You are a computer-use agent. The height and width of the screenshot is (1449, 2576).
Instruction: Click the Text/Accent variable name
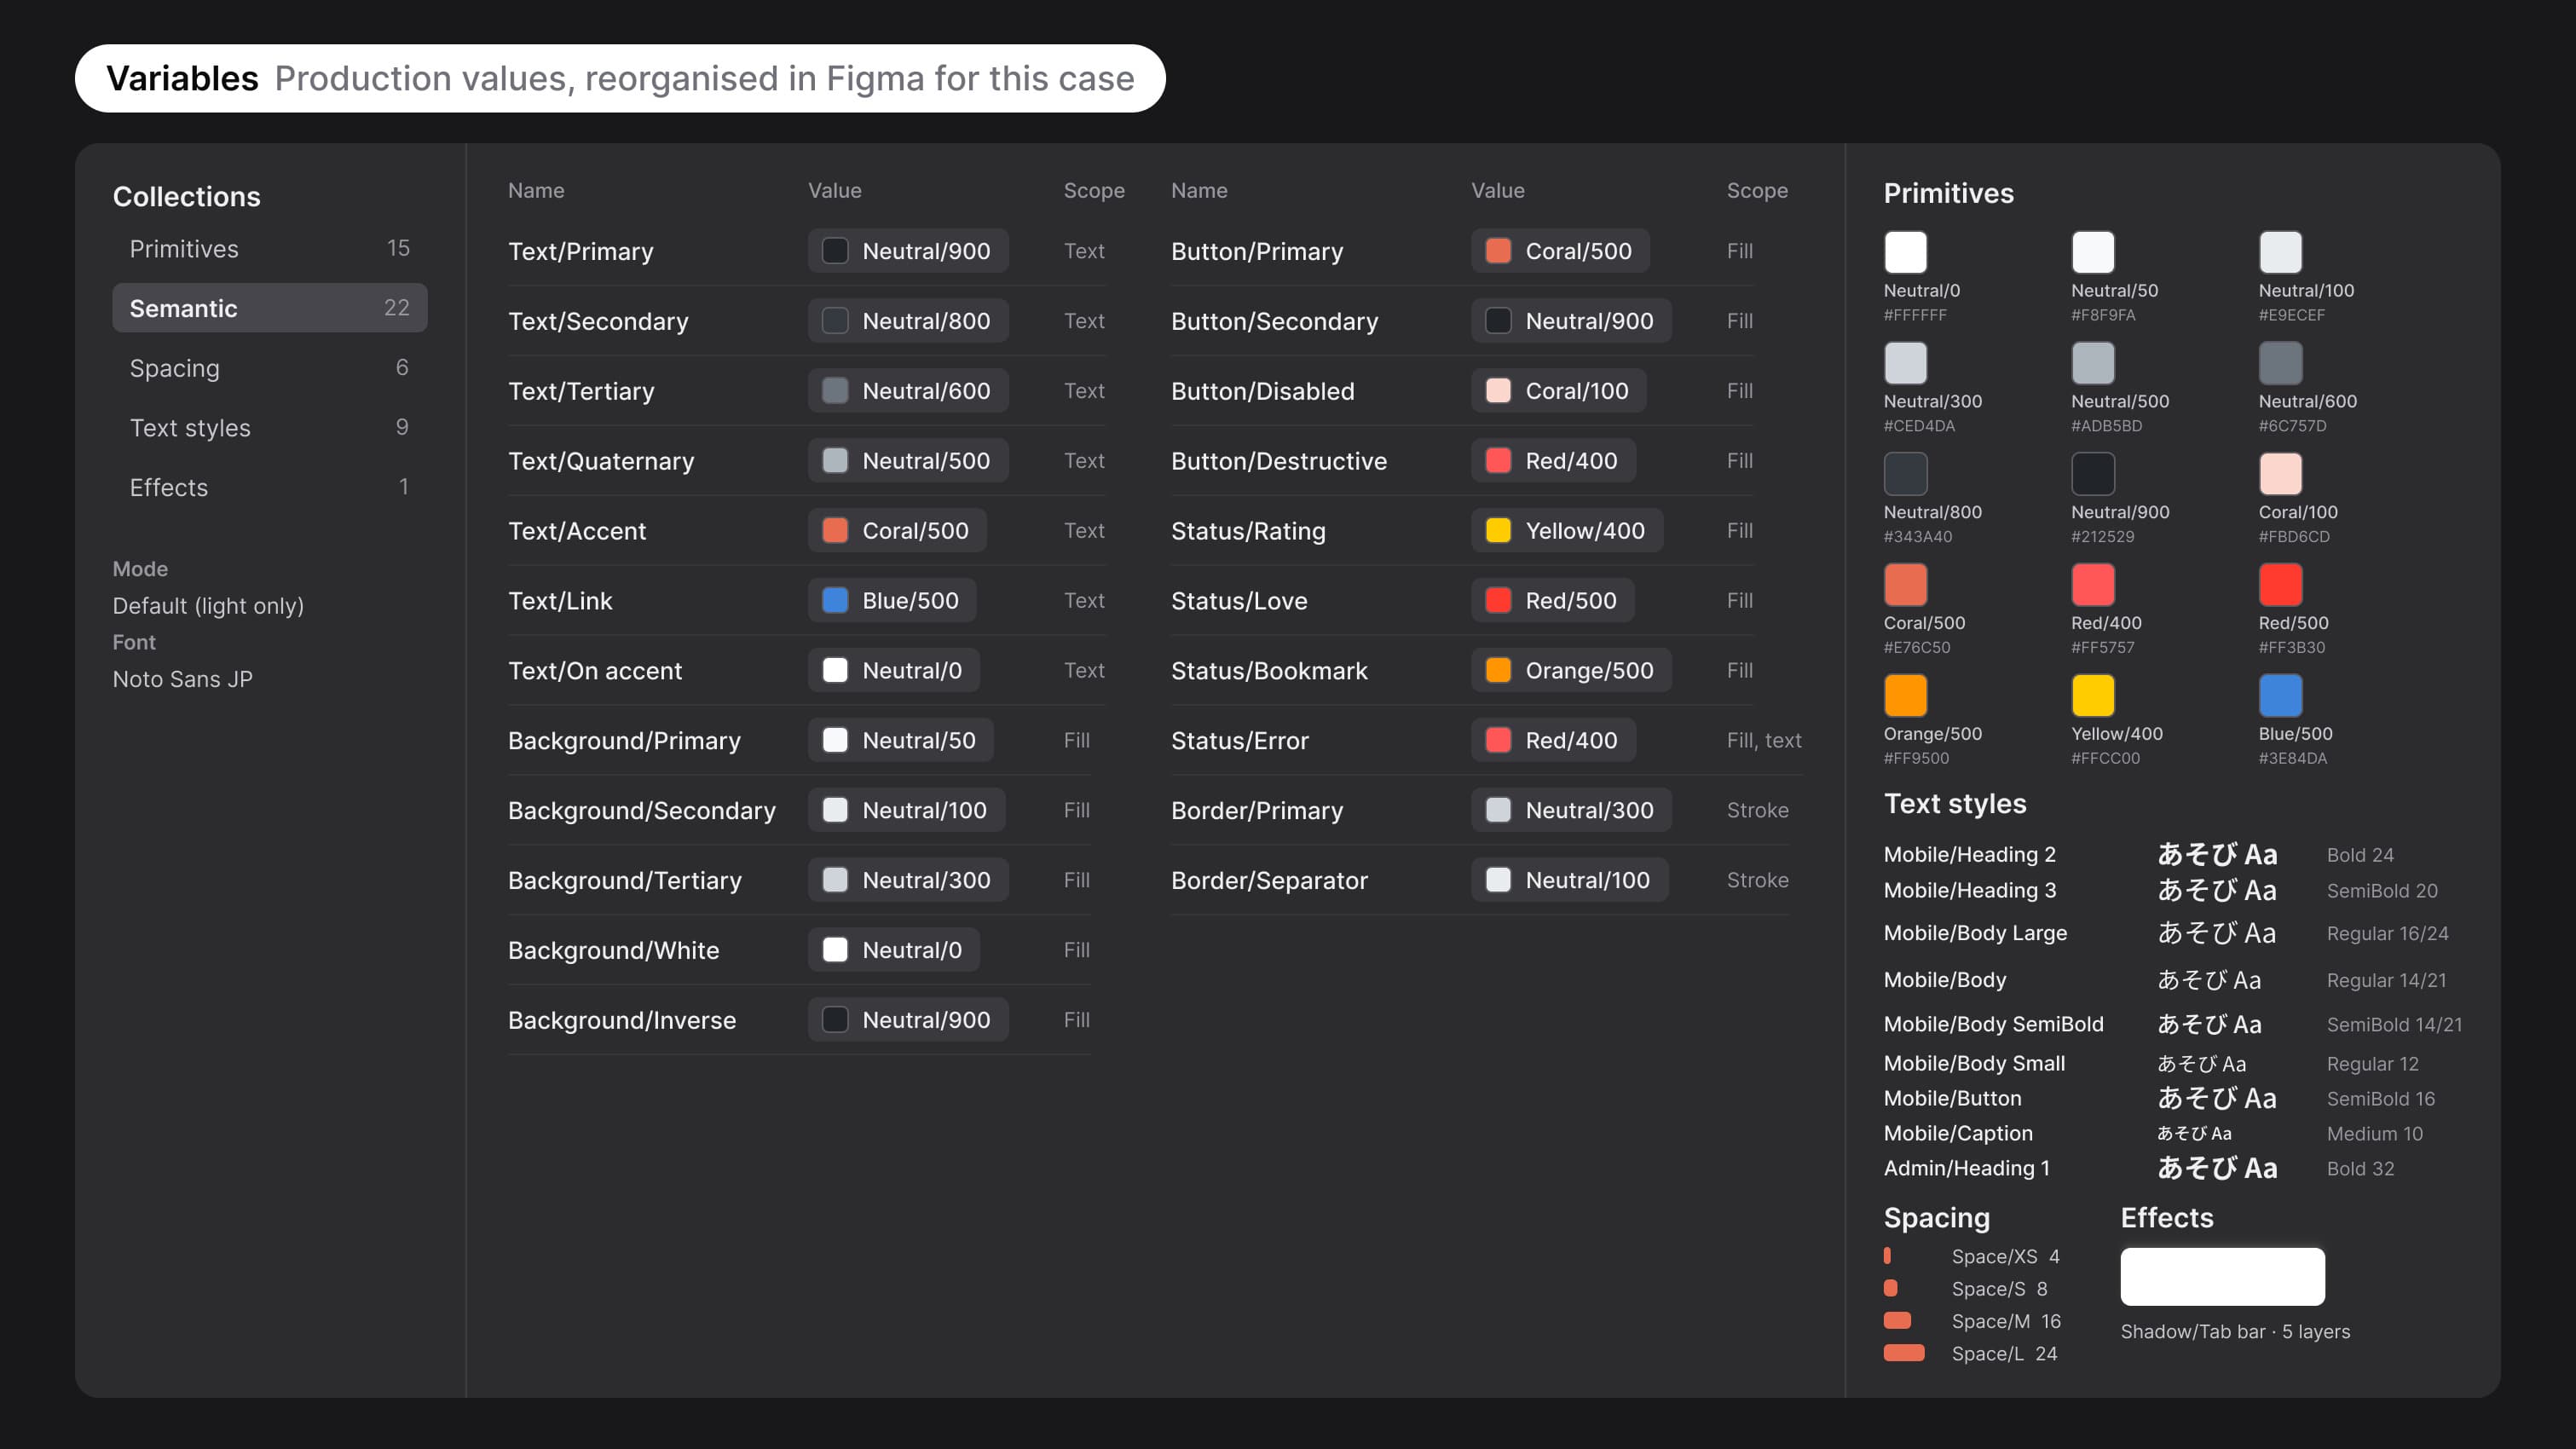577,531
